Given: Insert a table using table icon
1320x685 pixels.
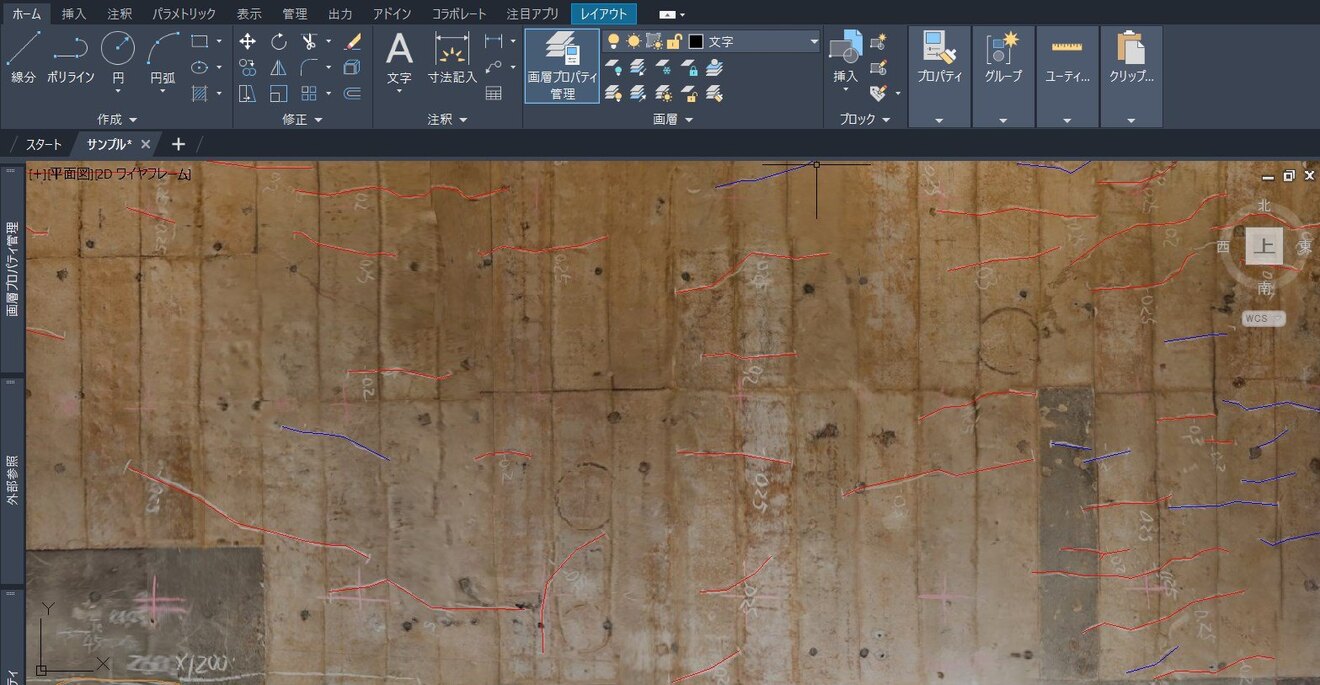Looking at the screenshot, I should coord(493,93).
